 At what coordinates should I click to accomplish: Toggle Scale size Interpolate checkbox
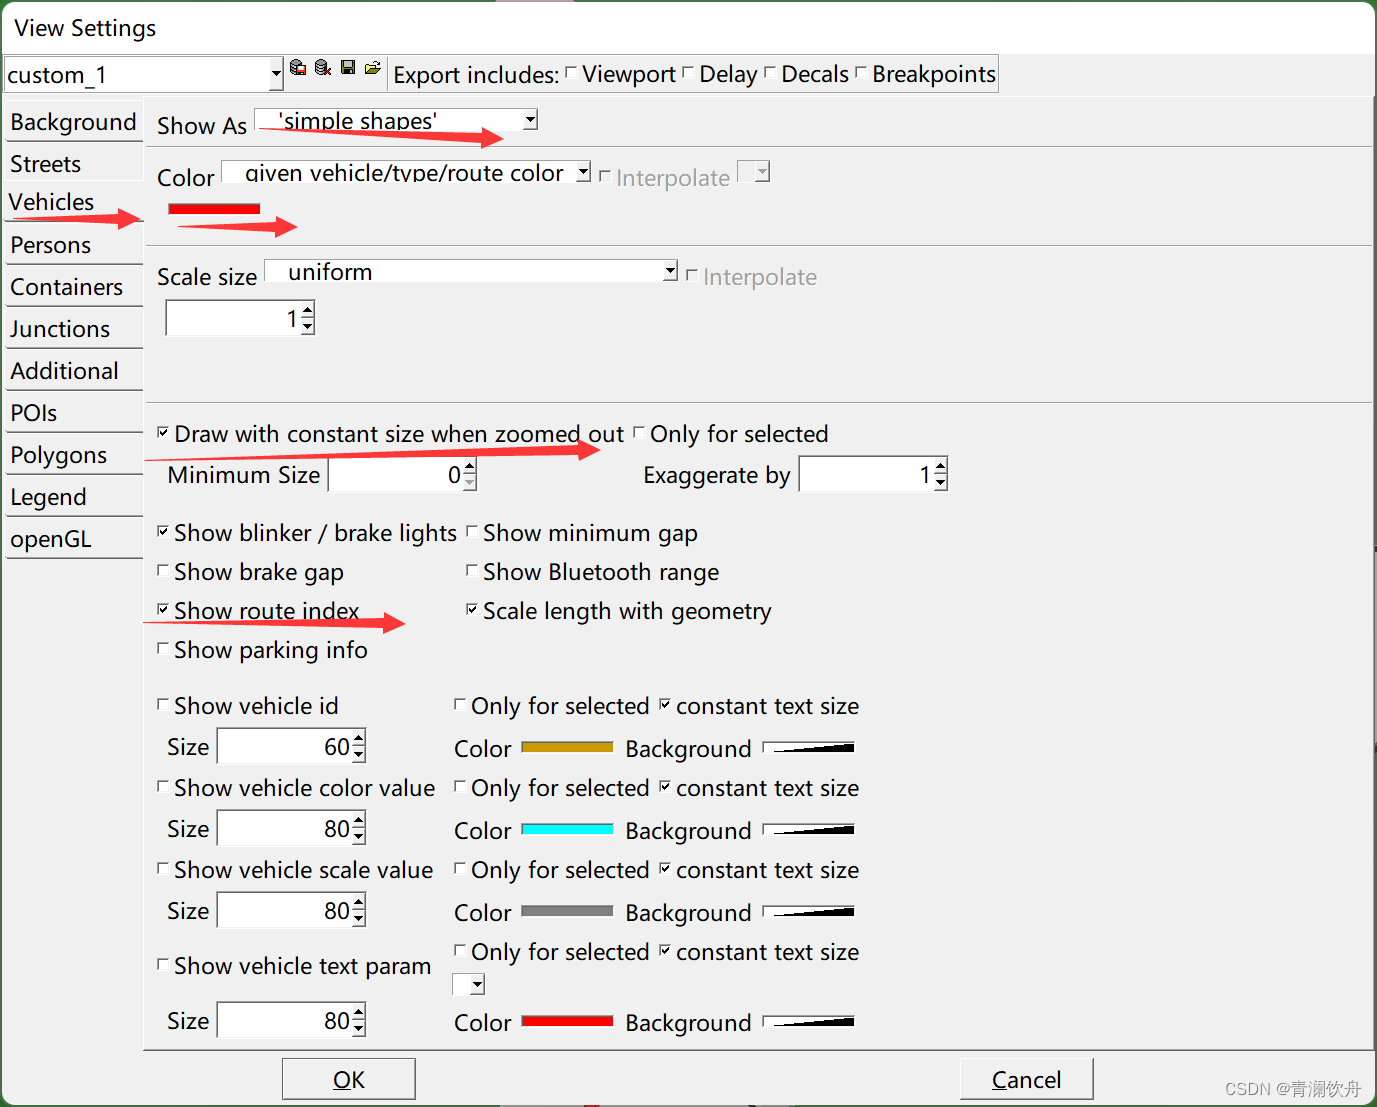[692, 274]
